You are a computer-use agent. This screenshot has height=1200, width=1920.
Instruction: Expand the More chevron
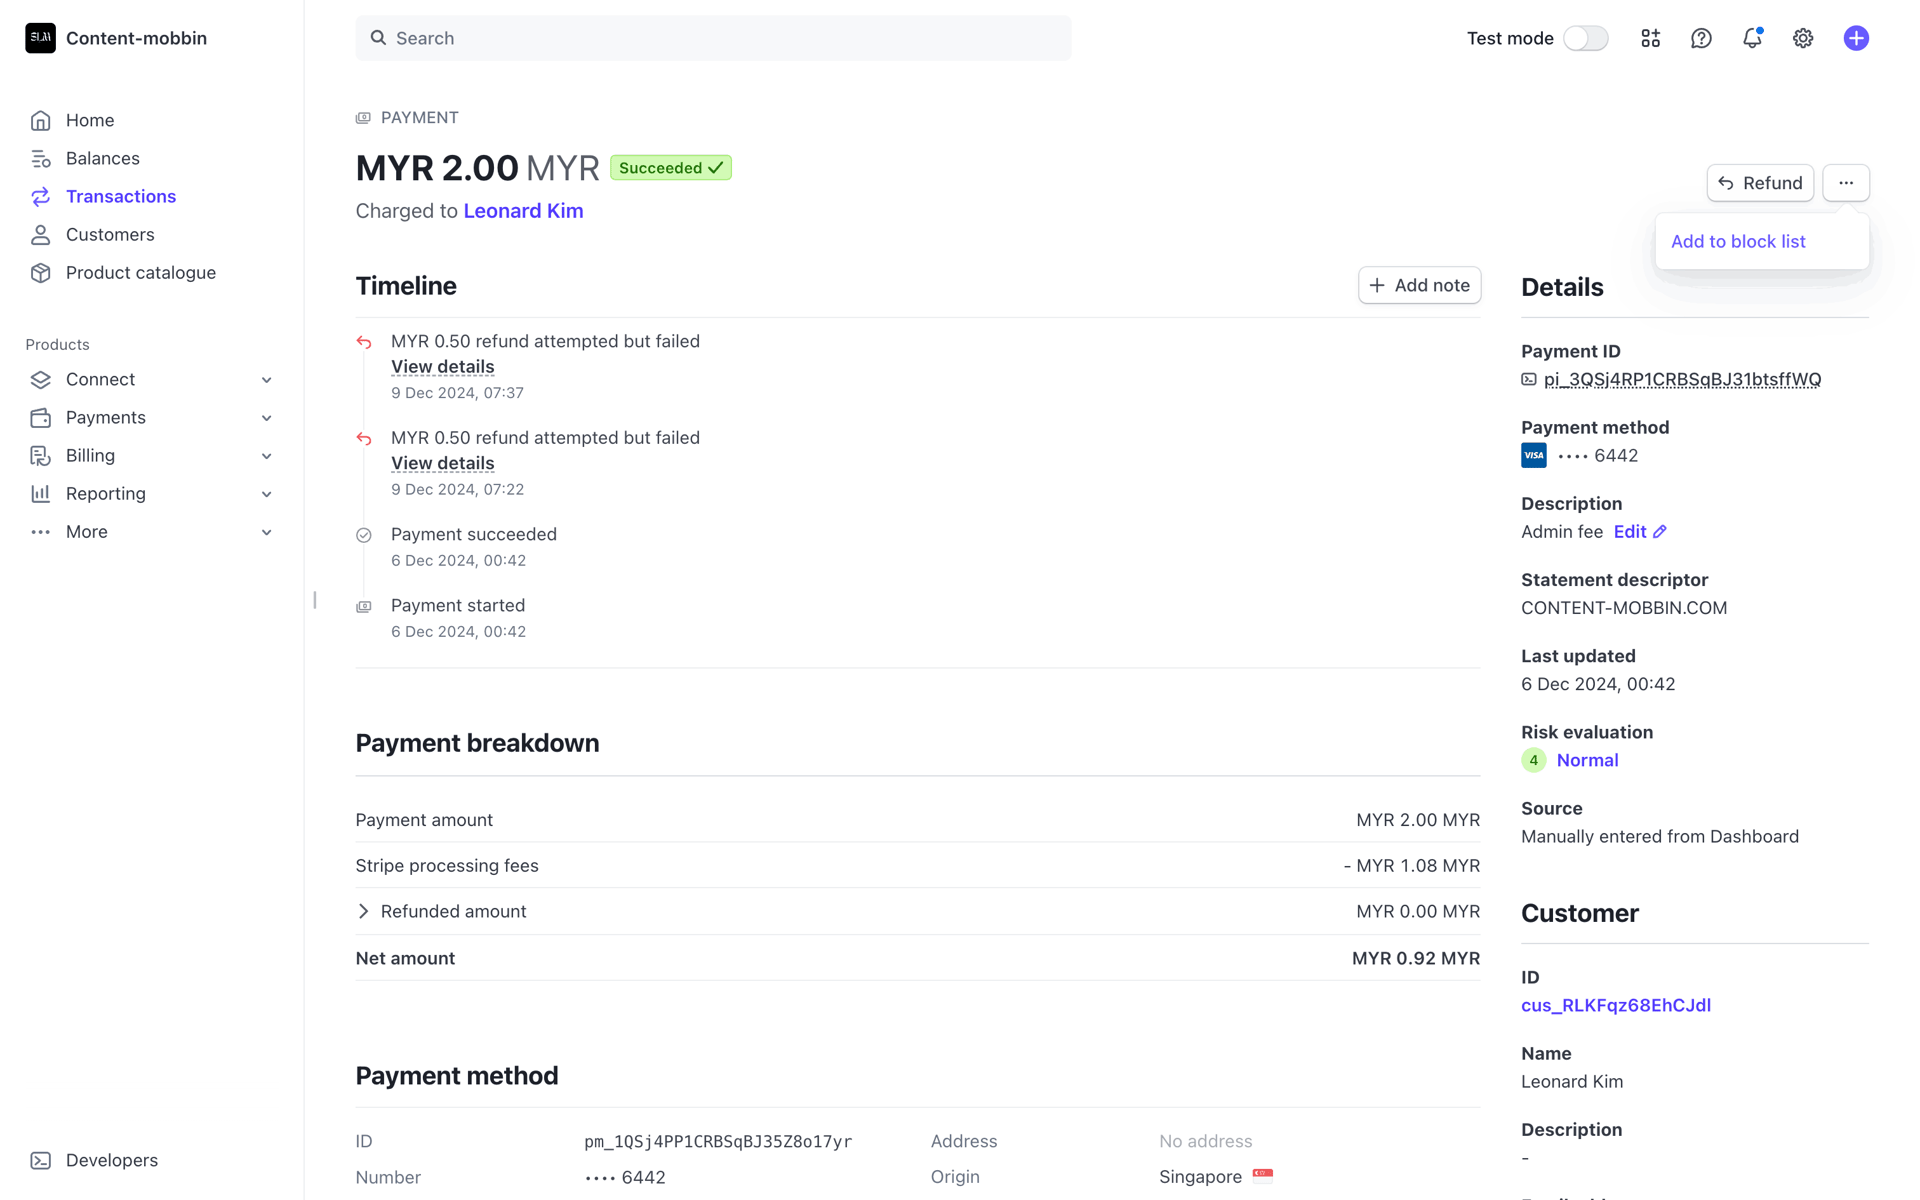coord(266,532)
